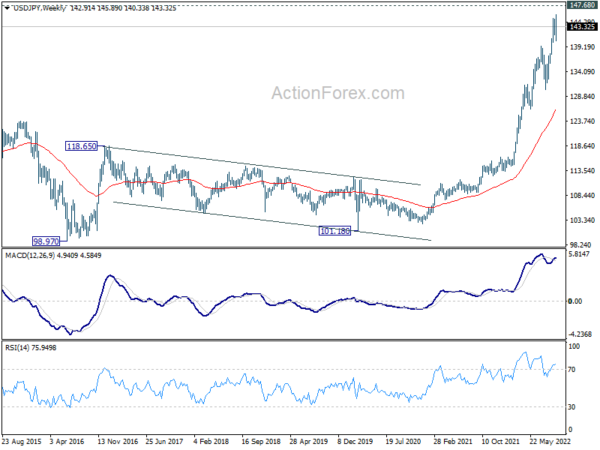
Task: Click the 128.840 price axis value
Action: click(582, 96)
